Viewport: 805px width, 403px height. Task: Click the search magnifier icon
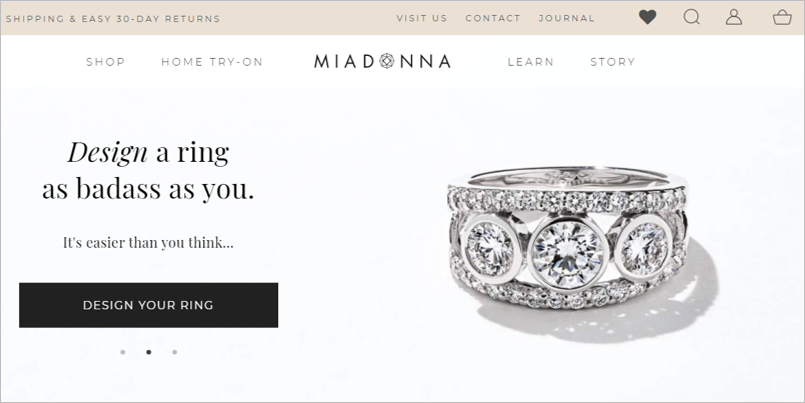(692, 17)
